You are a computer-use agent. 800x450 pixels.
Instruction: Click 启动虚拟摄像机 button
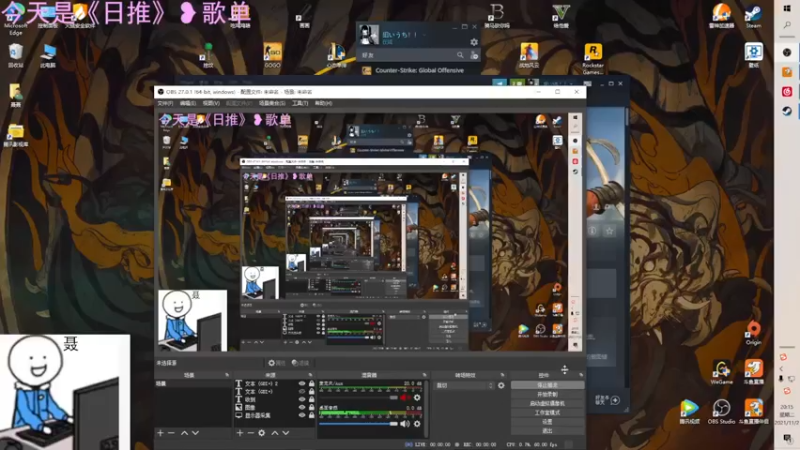tap(547, 404)
